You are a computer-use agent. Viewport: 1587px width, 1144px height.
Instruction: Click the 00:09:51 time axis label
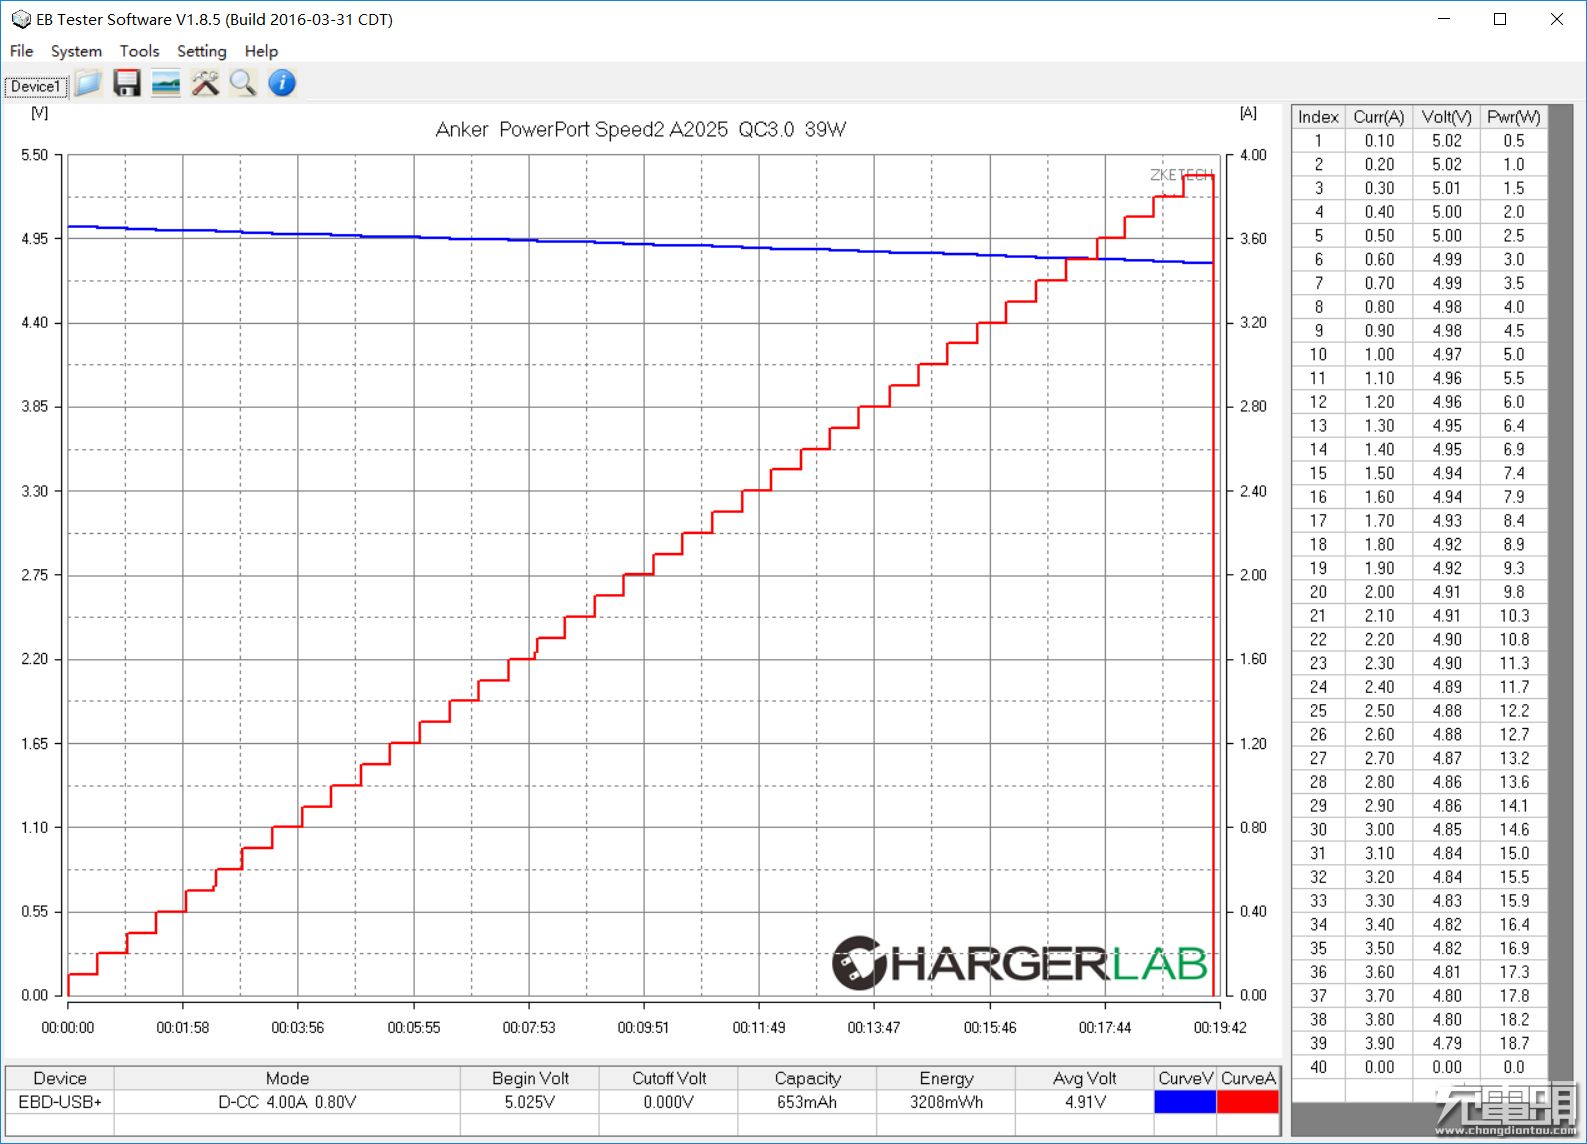coord(643,1027)
